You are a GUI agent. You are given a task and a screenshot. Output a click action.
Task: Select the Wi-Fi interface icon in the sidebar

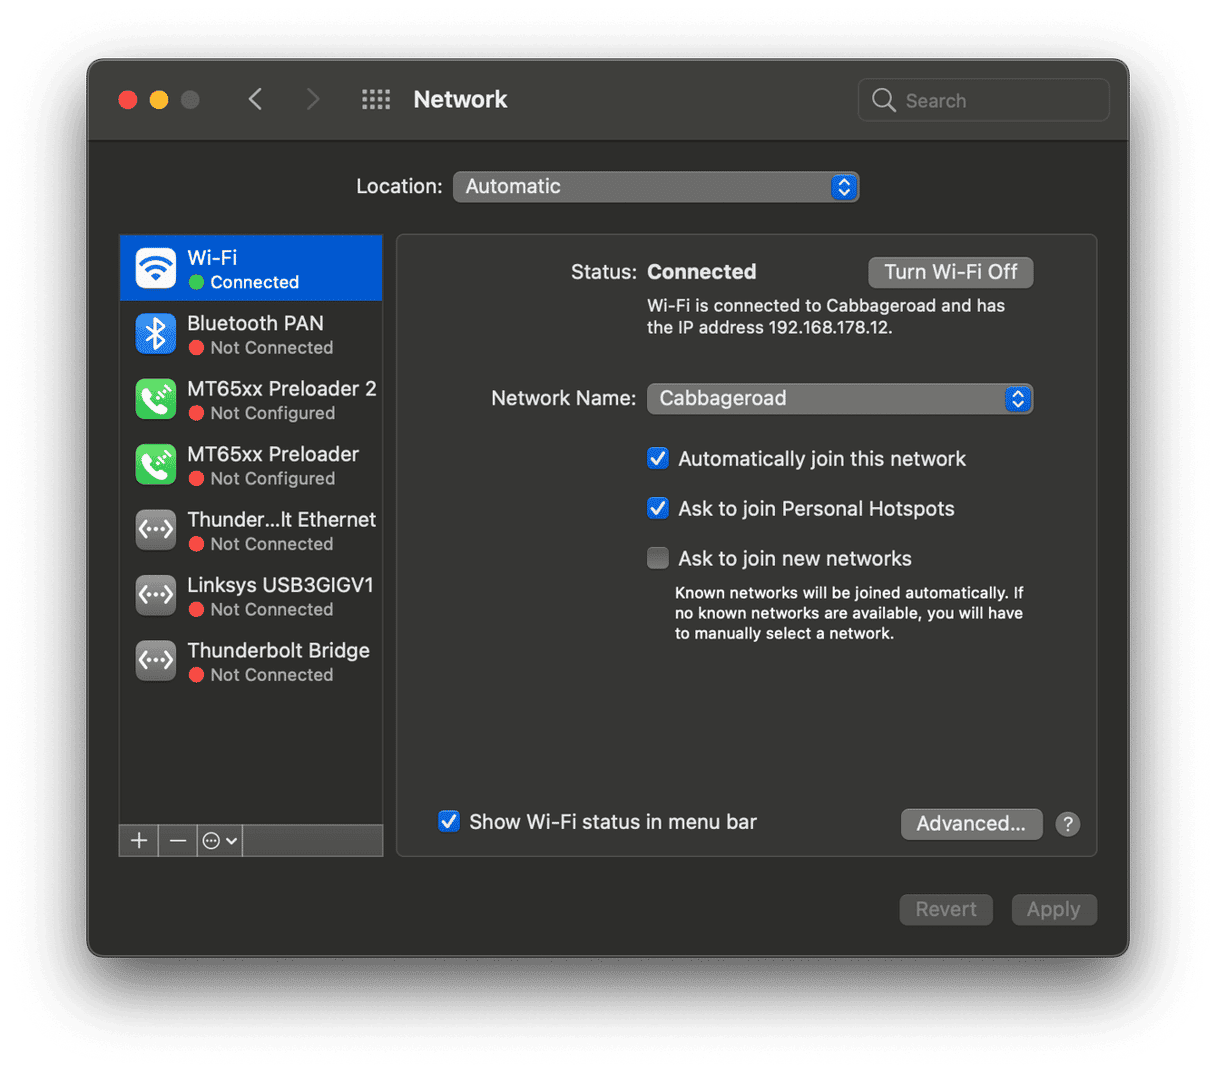(x=155, y=267)
